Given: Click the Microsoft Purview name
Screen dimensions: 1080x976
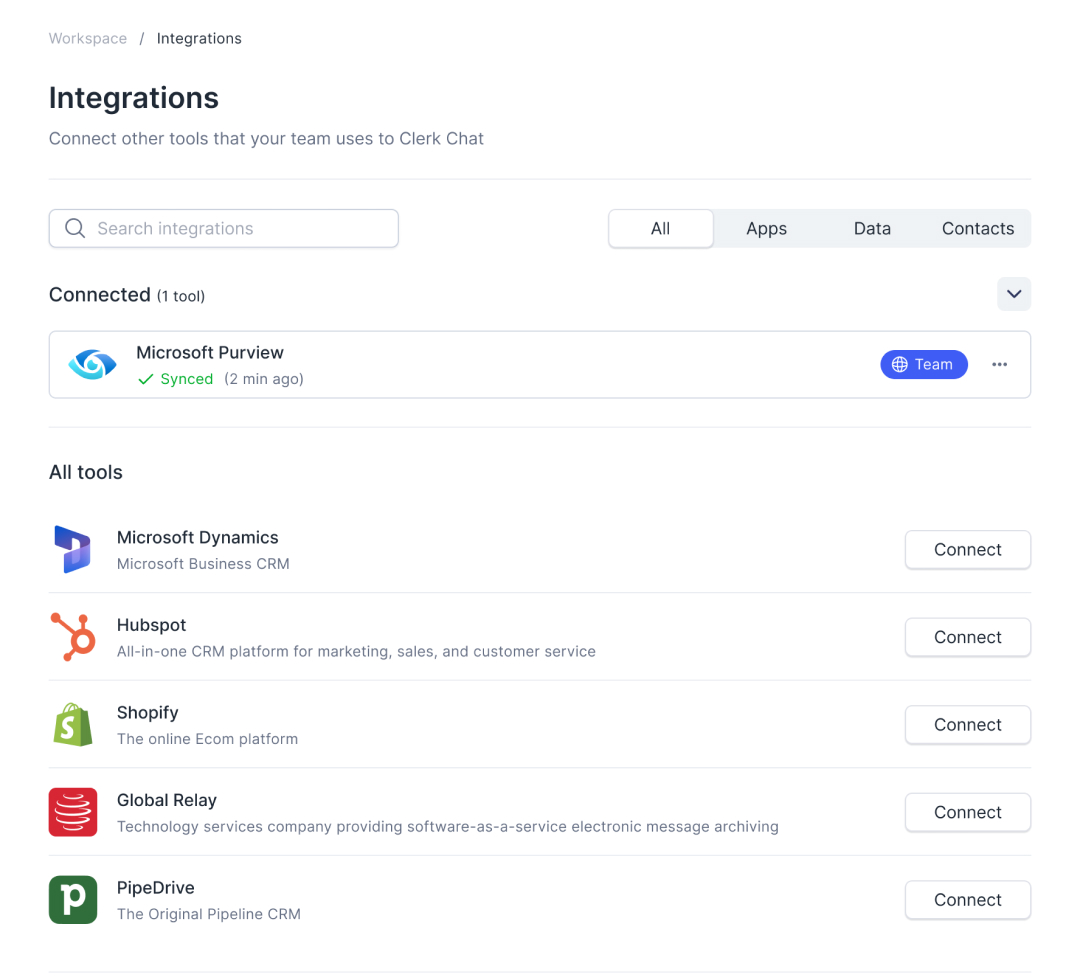Looking at the screenshot, I should click(x=209, y=353).
